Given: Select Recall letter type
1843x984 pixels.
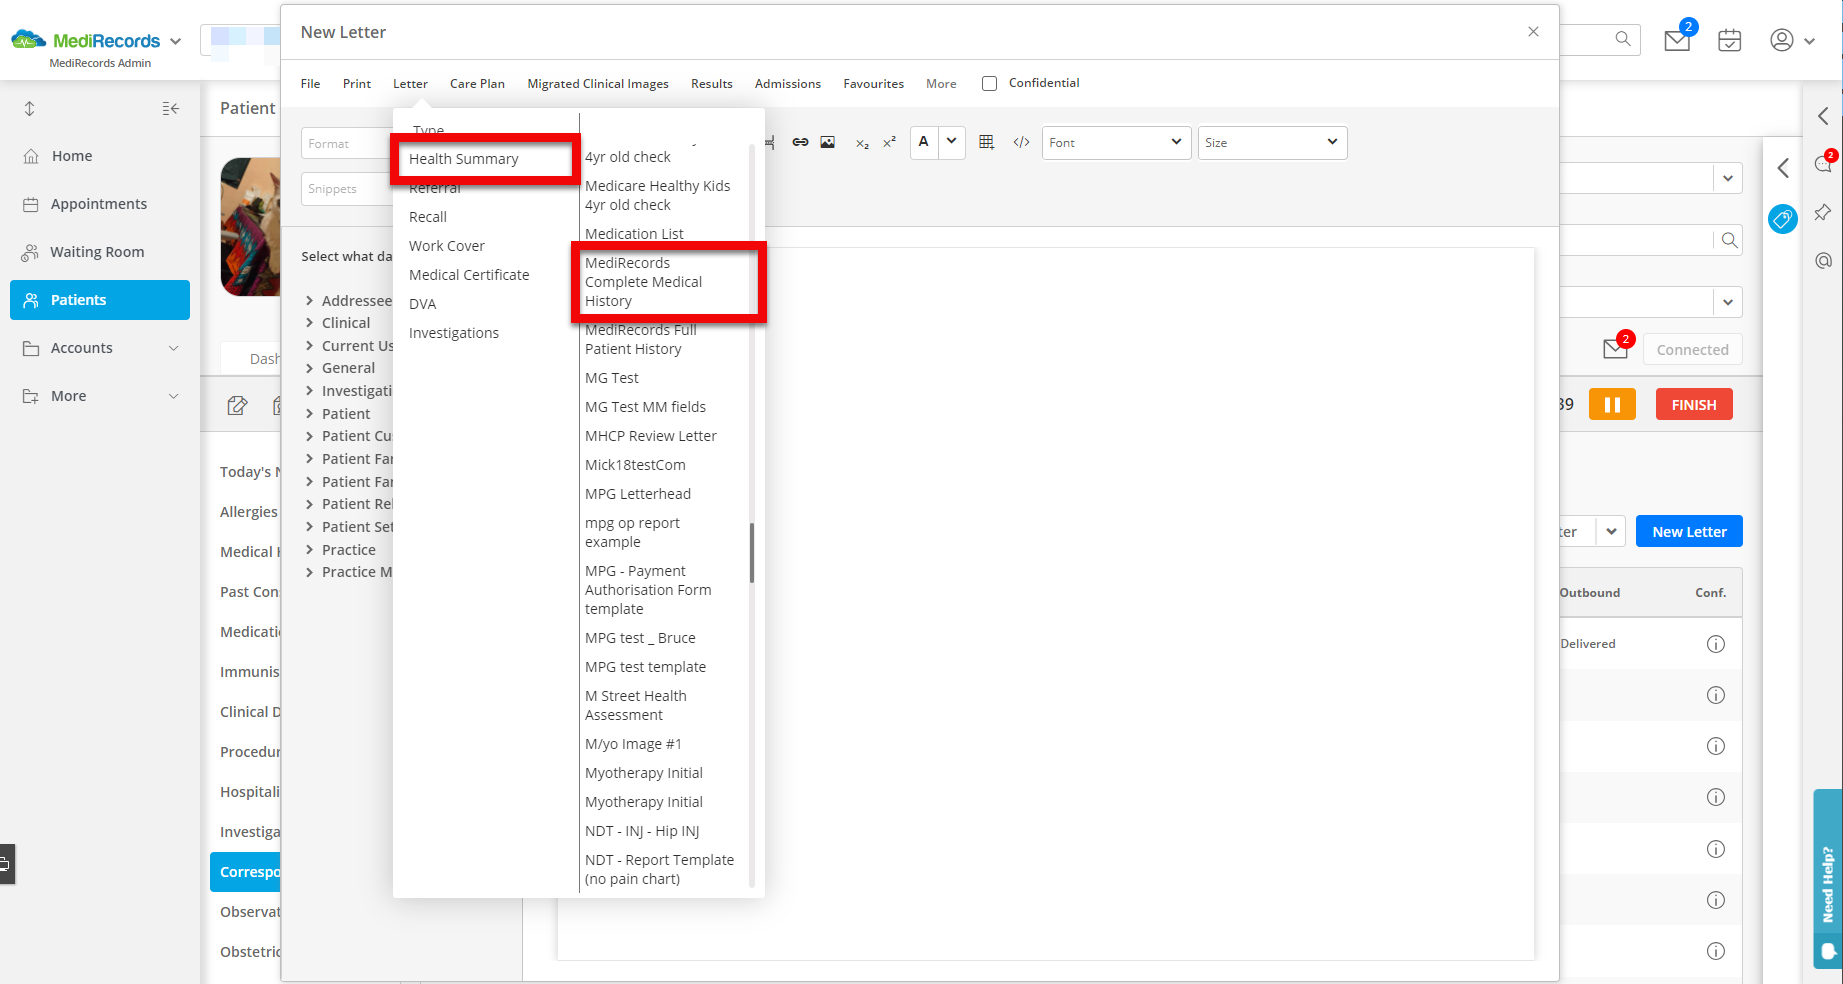Looking at the screenshot, I should [428, 217].
